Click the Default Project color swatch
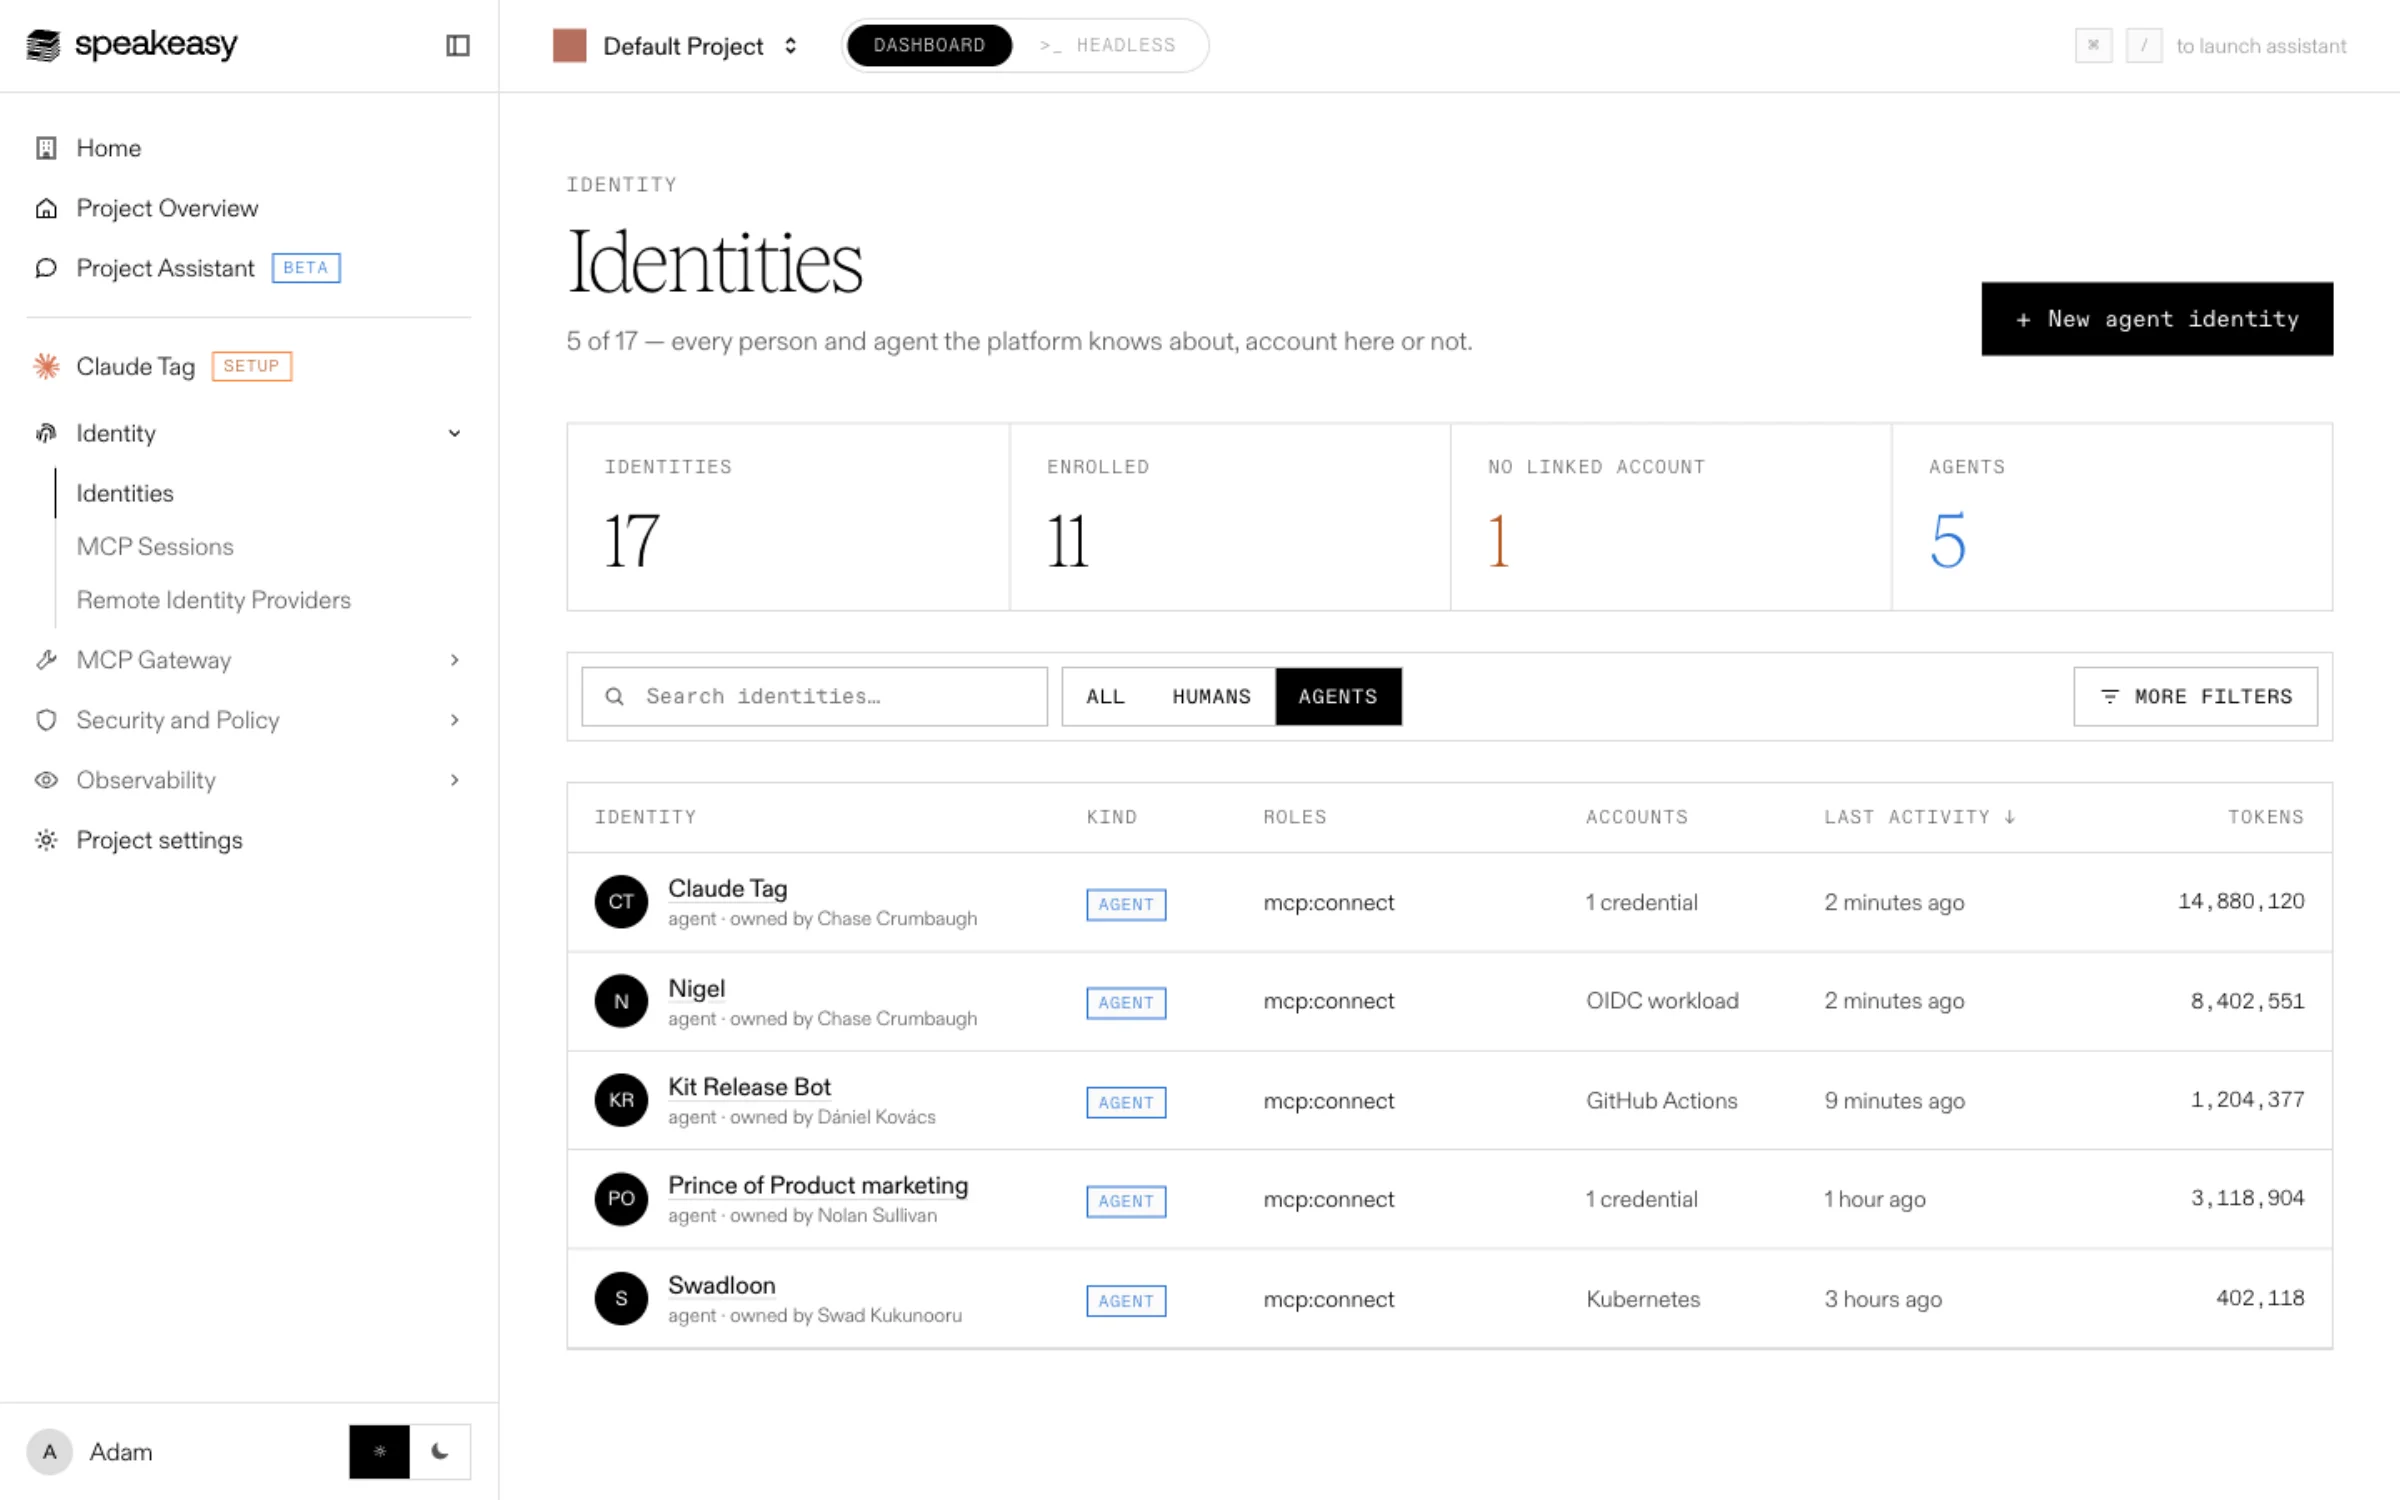2400x1500 pixels. click(x=569, y=46)
